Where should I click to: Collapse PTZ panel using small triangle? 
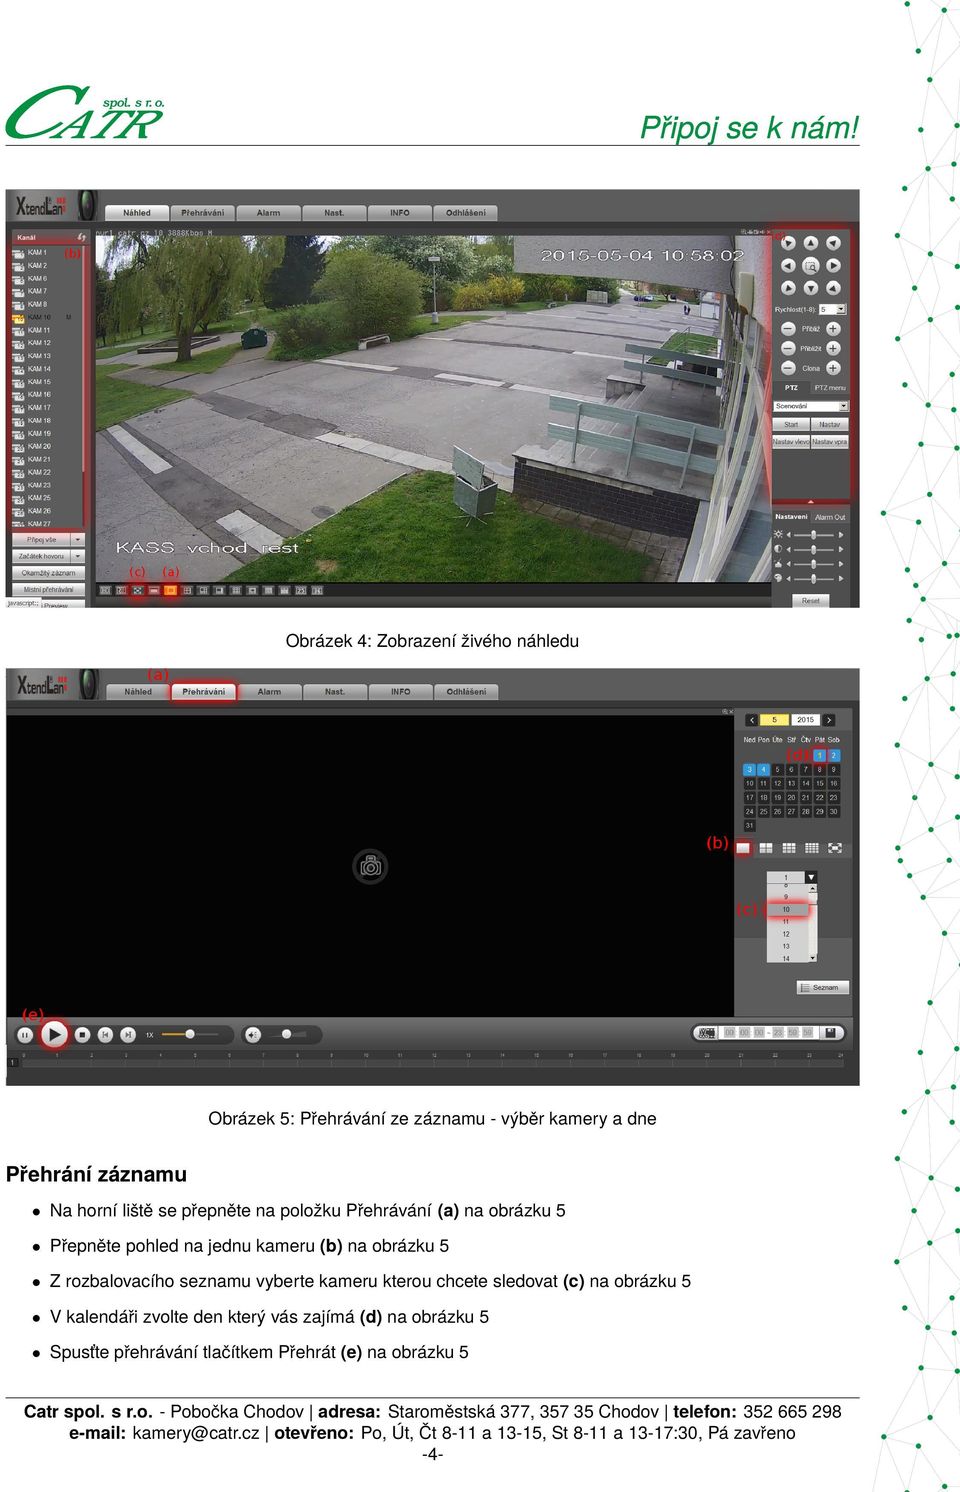pos(811,502)
